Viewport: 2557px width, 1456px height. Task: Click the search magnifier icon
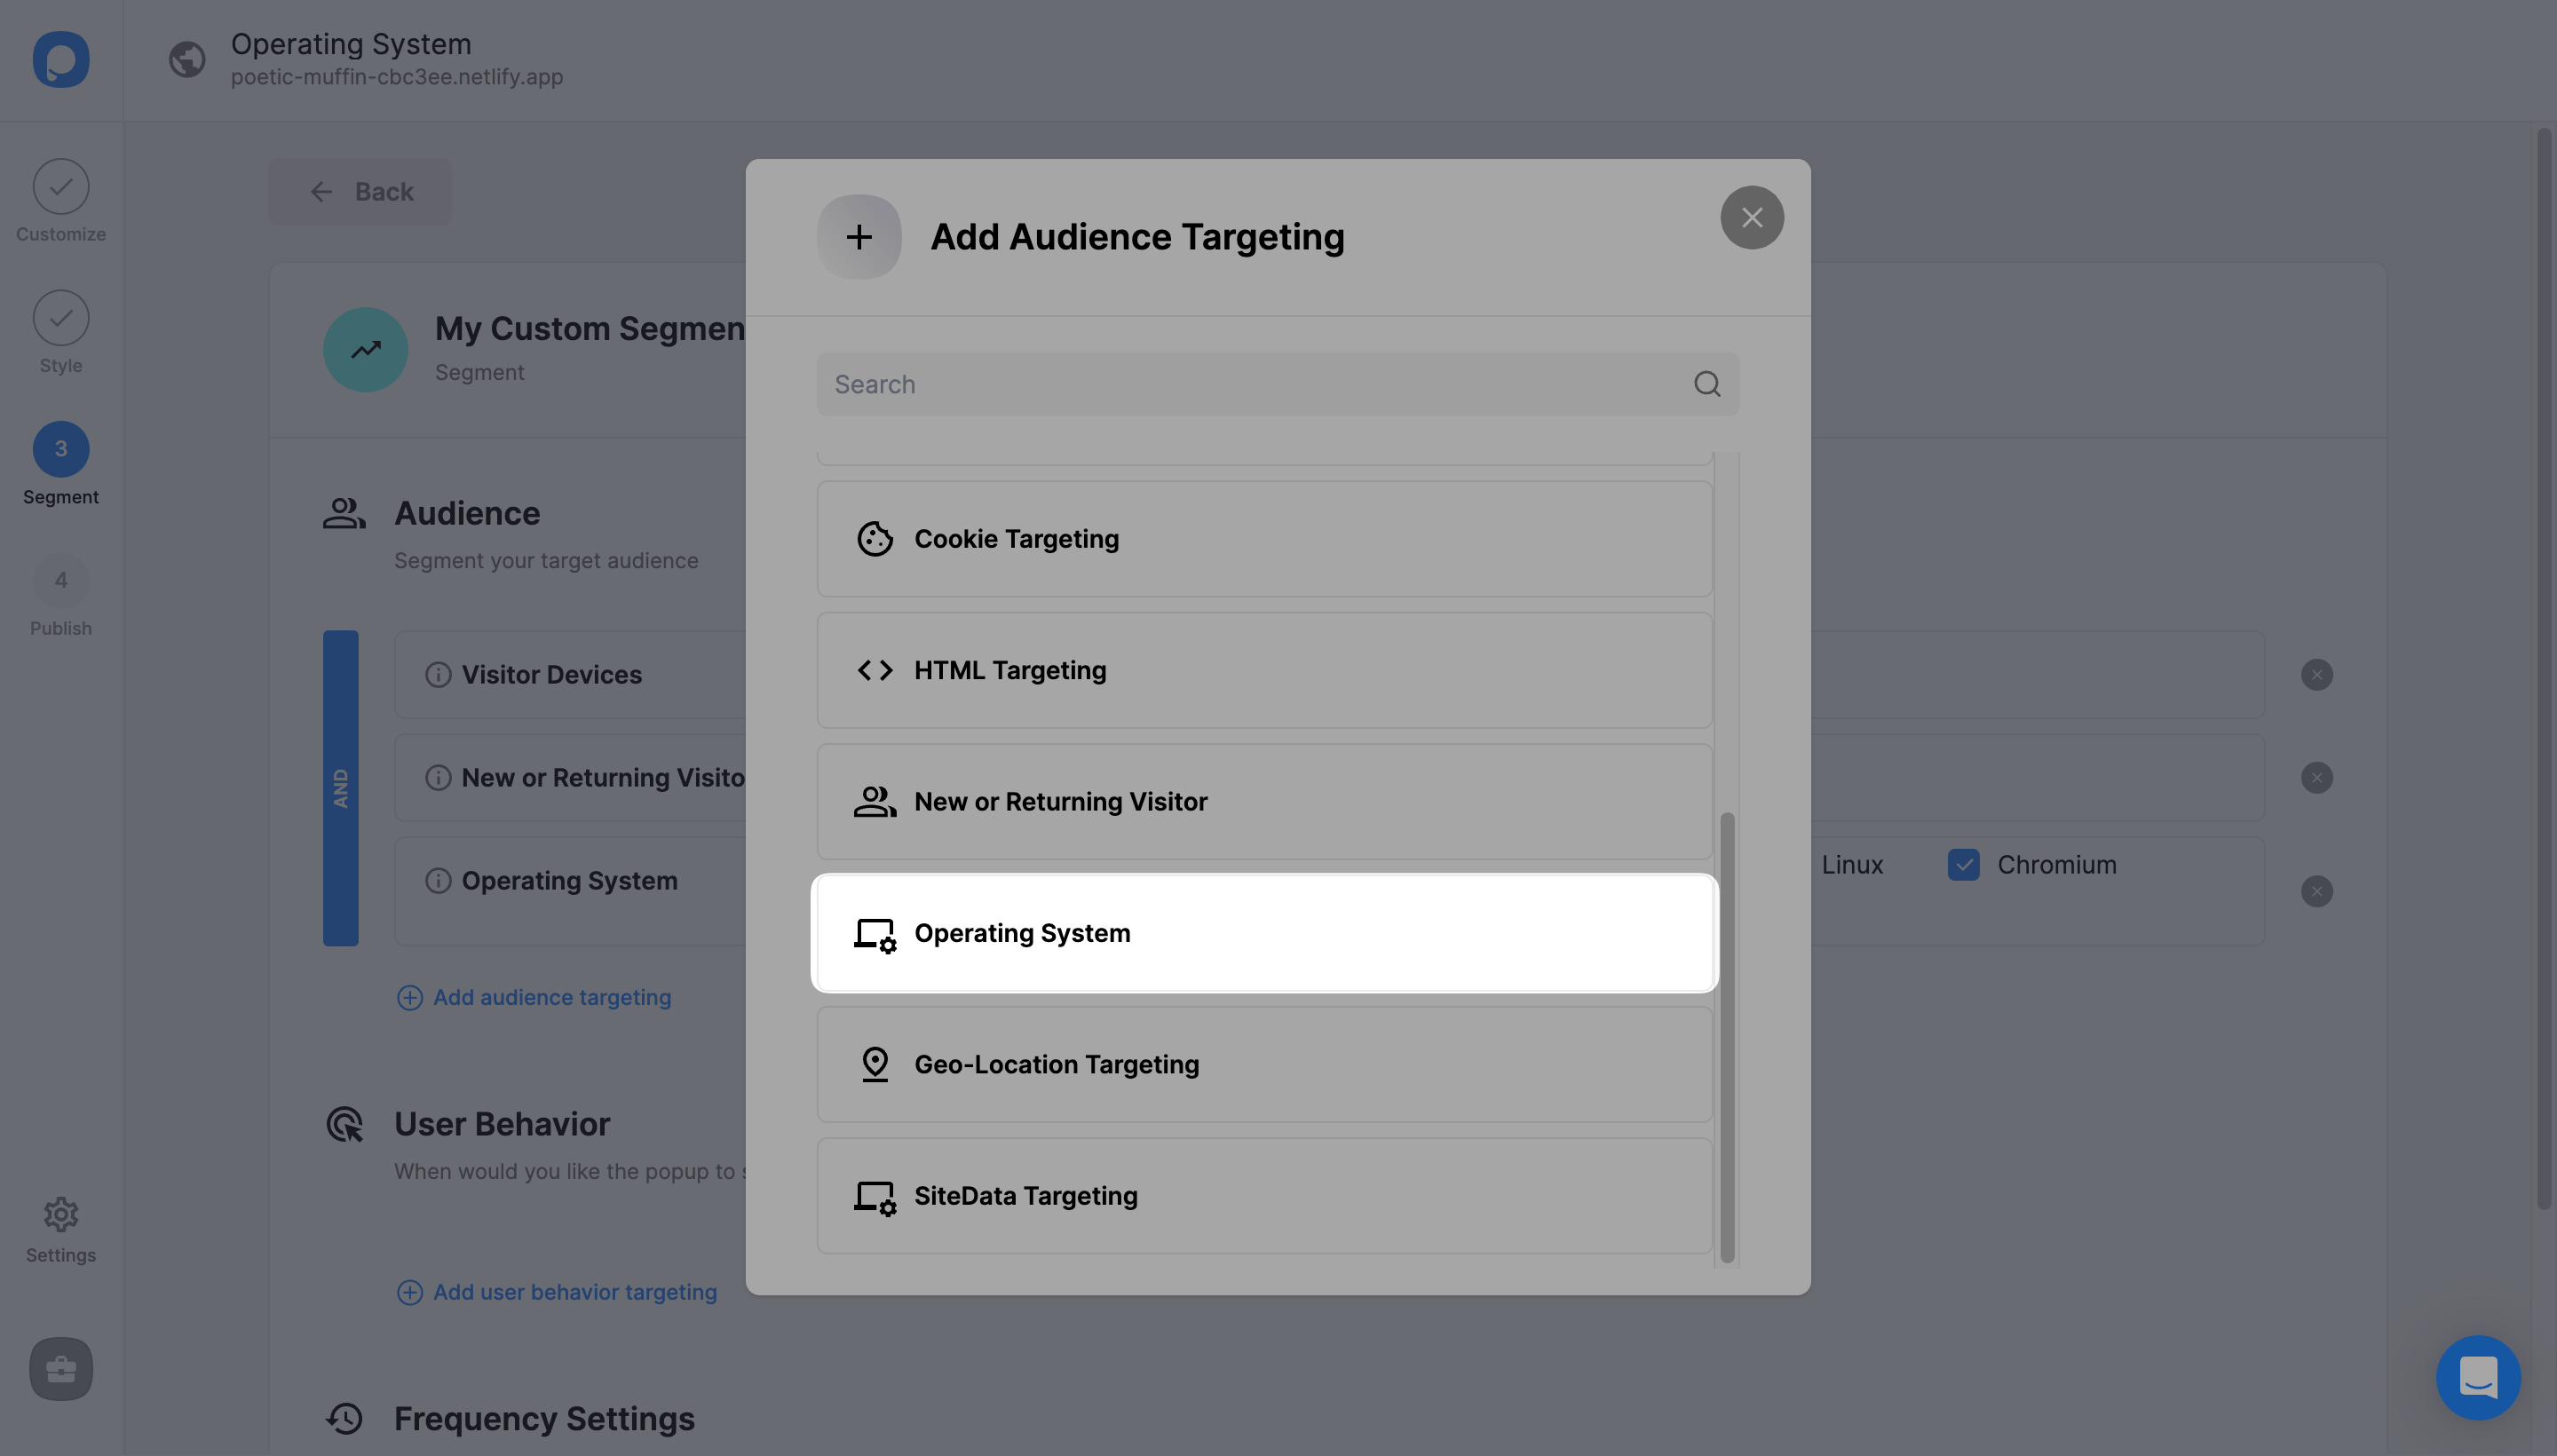click(x=1706, y=384)
